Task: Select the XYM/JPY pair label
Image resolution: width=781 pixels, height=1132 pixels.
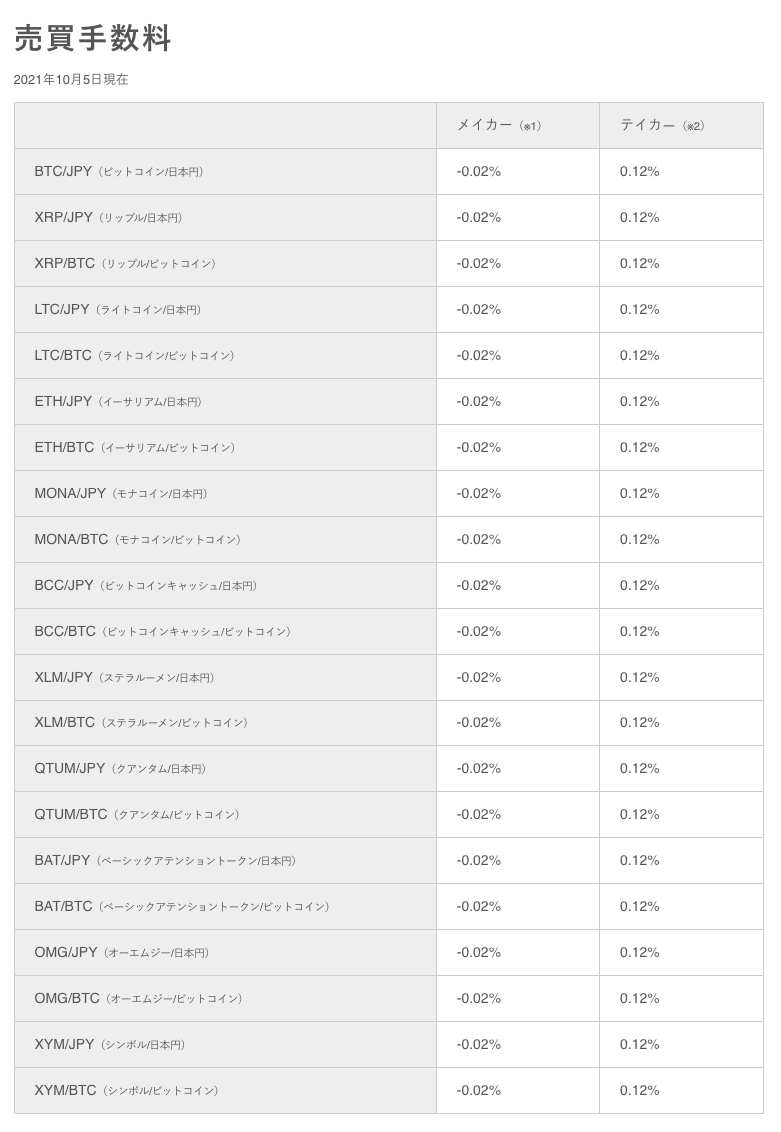Action: (x=110, y=1045)
